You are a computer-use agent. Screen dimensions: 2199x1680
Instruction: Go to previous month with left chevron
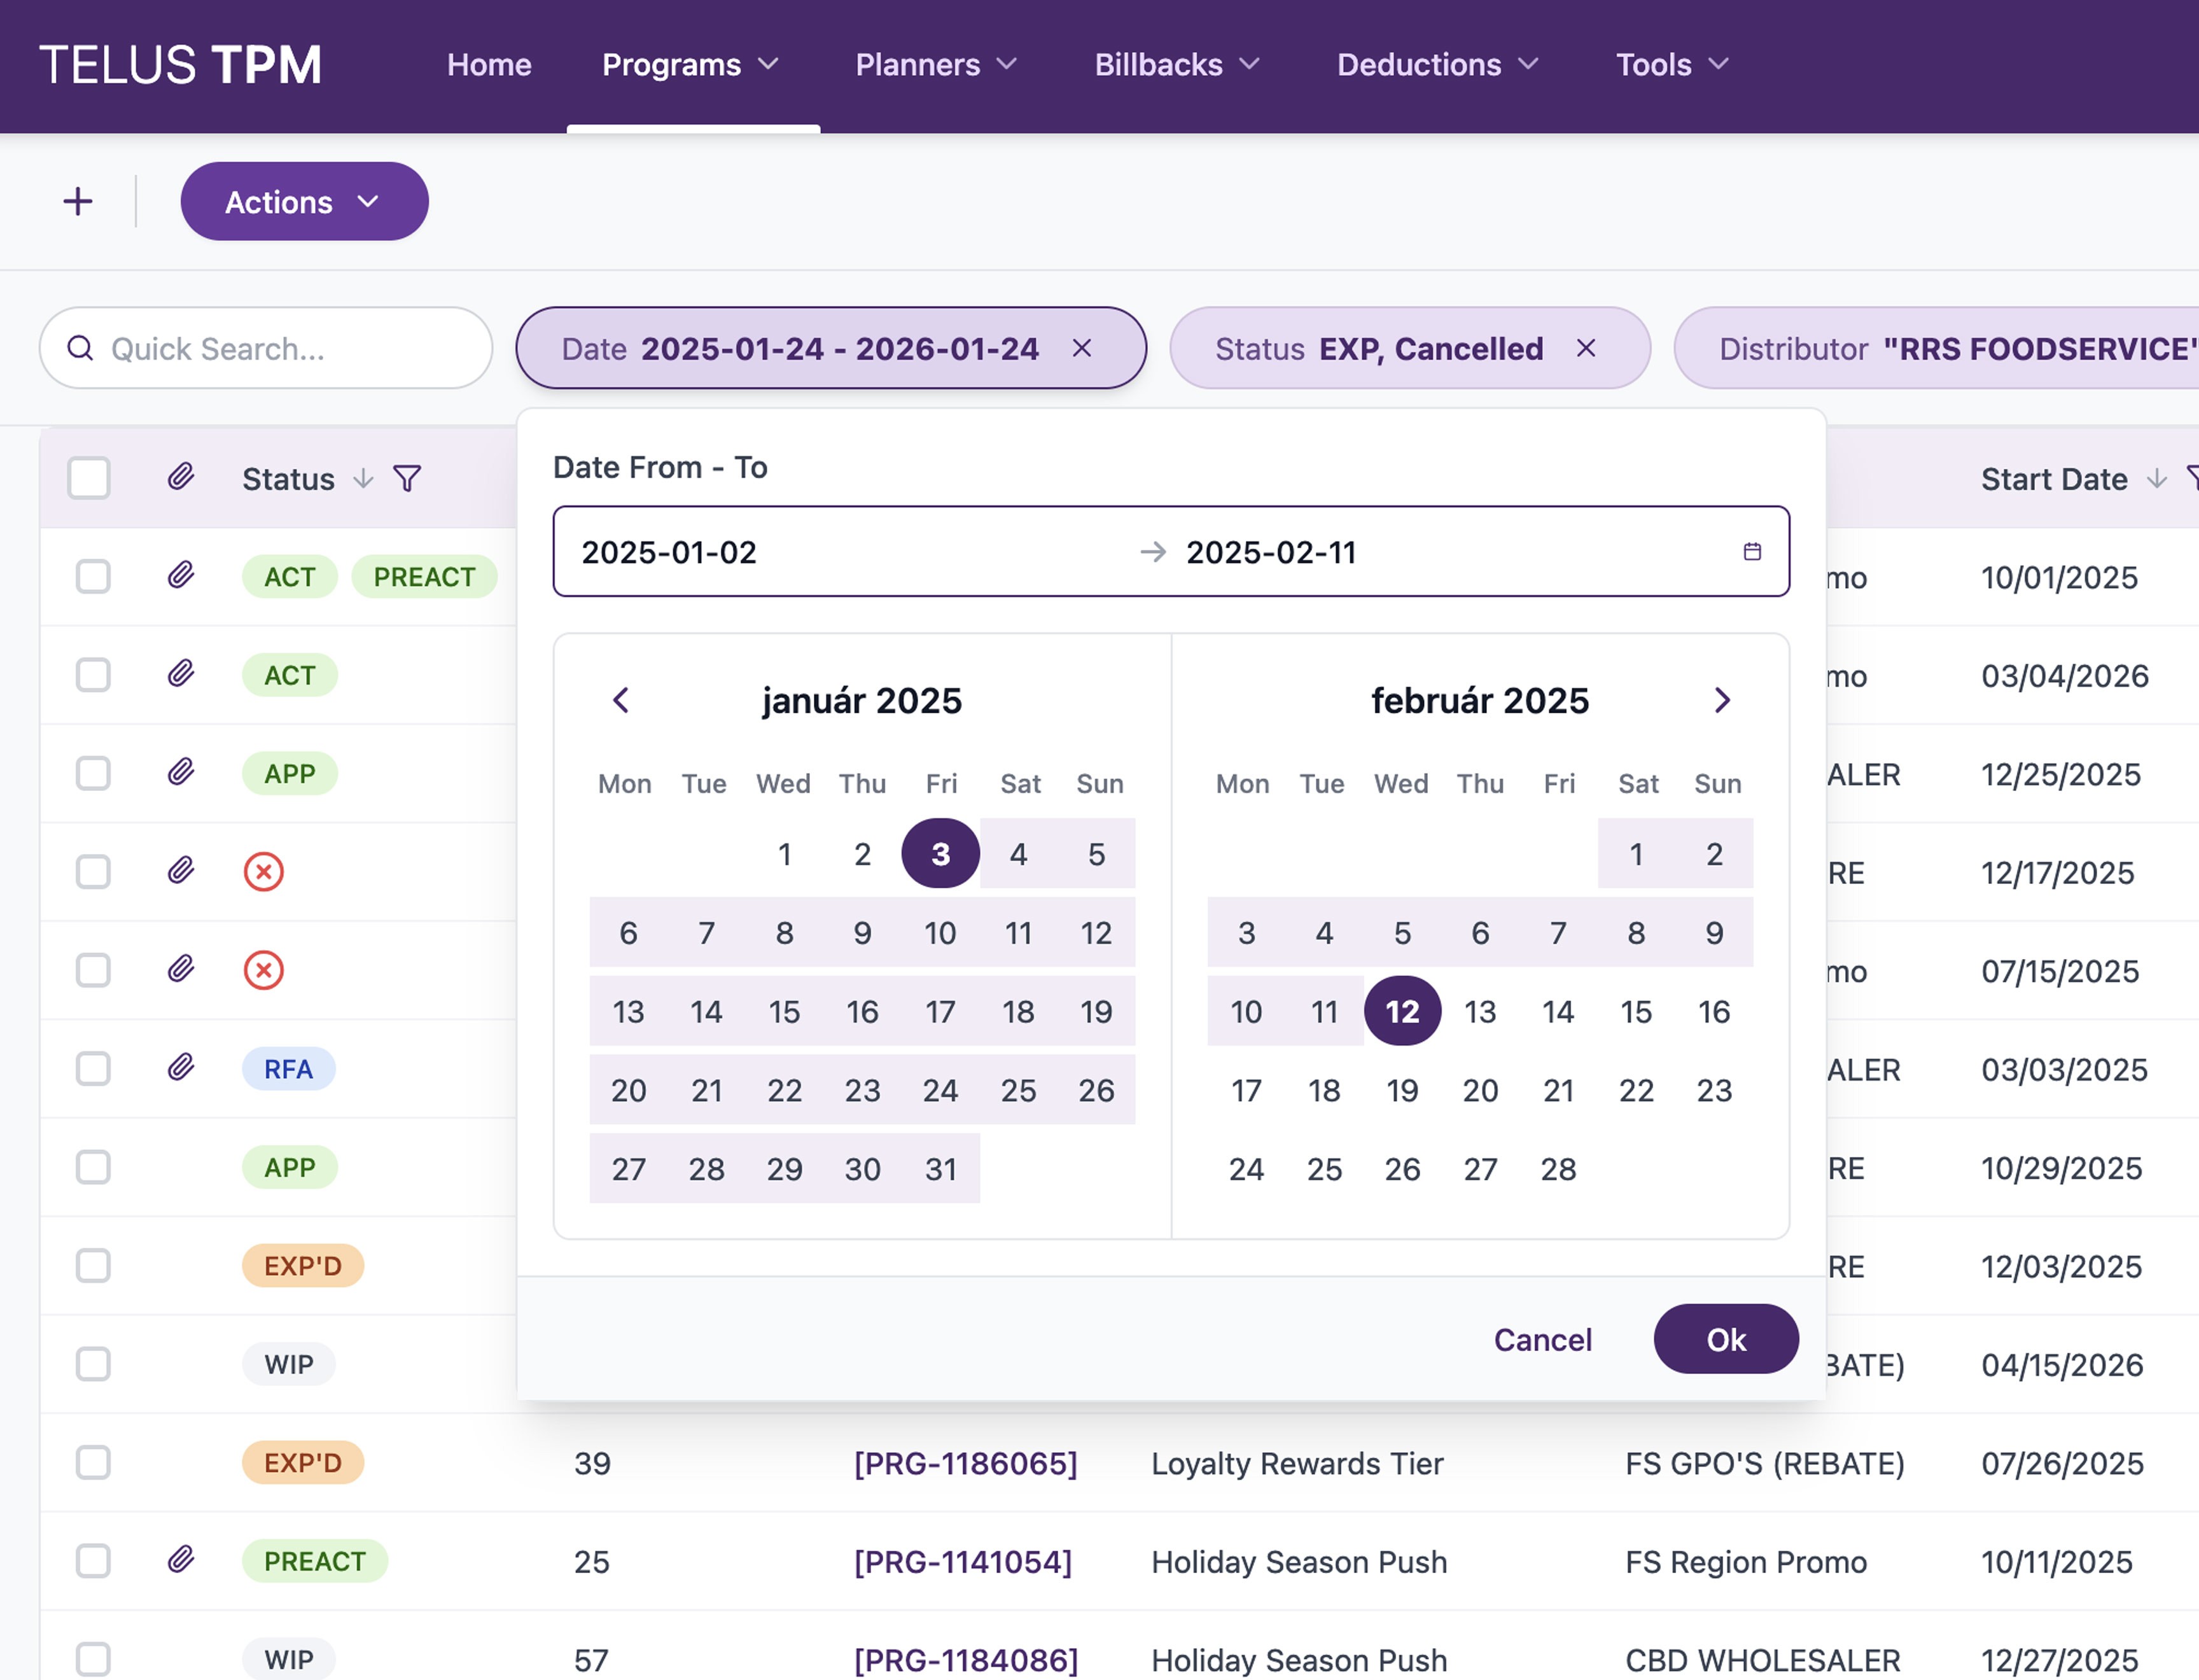coord(621,700)
